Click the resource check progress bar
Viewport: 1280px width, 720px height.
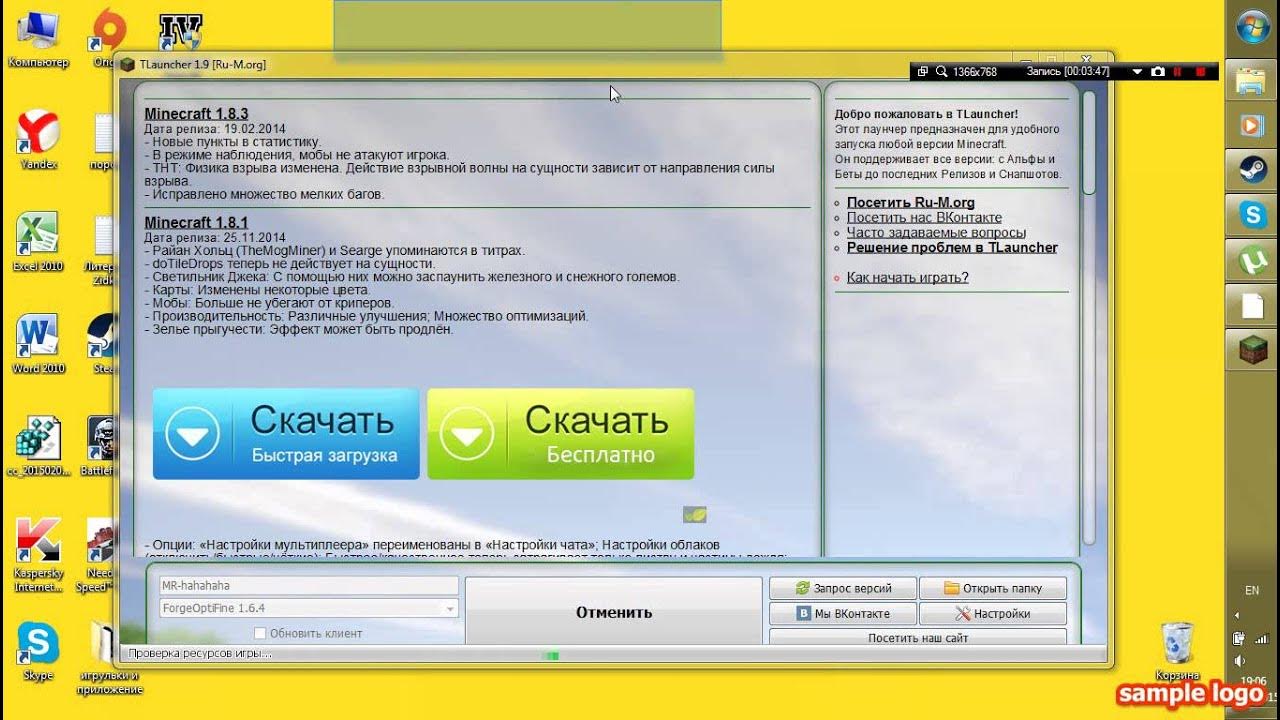tap(550, 655)
